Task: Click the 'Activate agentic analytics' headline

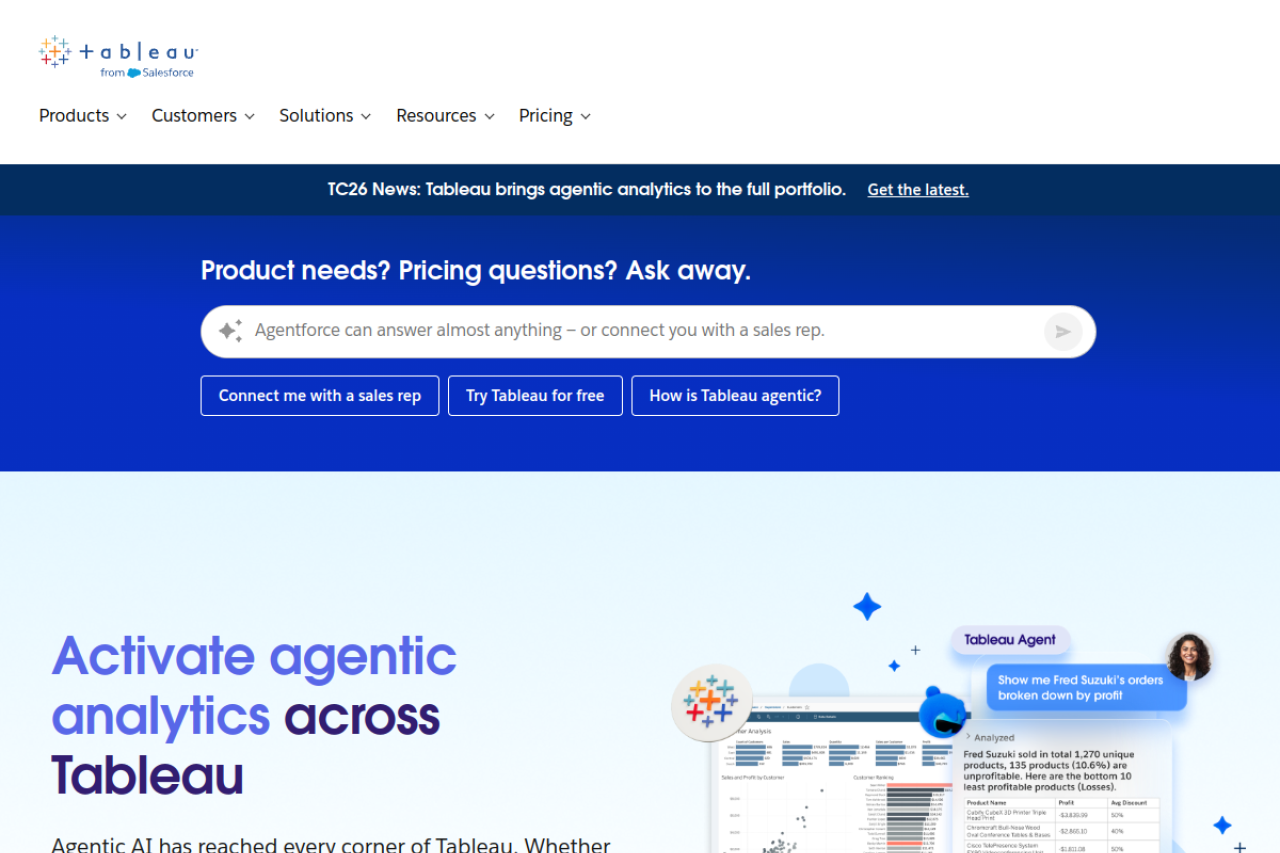Action: point(254,716)
